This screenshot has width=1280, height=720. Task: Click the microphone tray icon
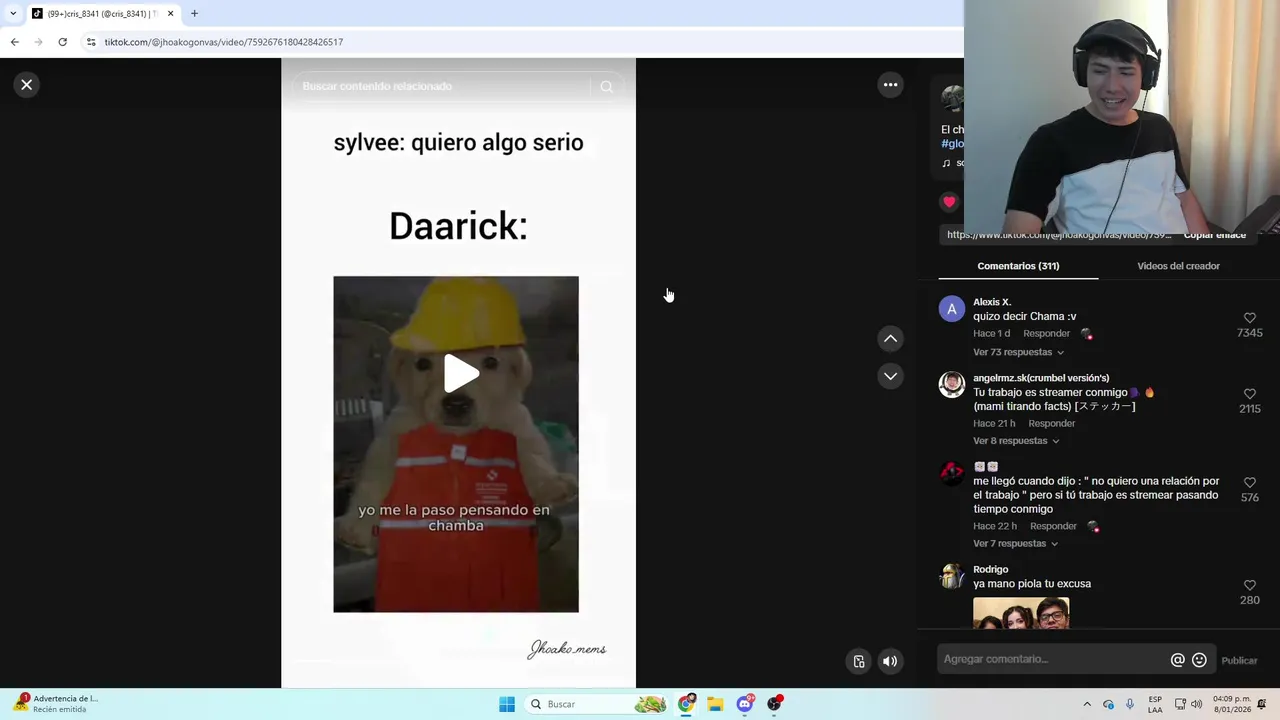point(1130,704)
